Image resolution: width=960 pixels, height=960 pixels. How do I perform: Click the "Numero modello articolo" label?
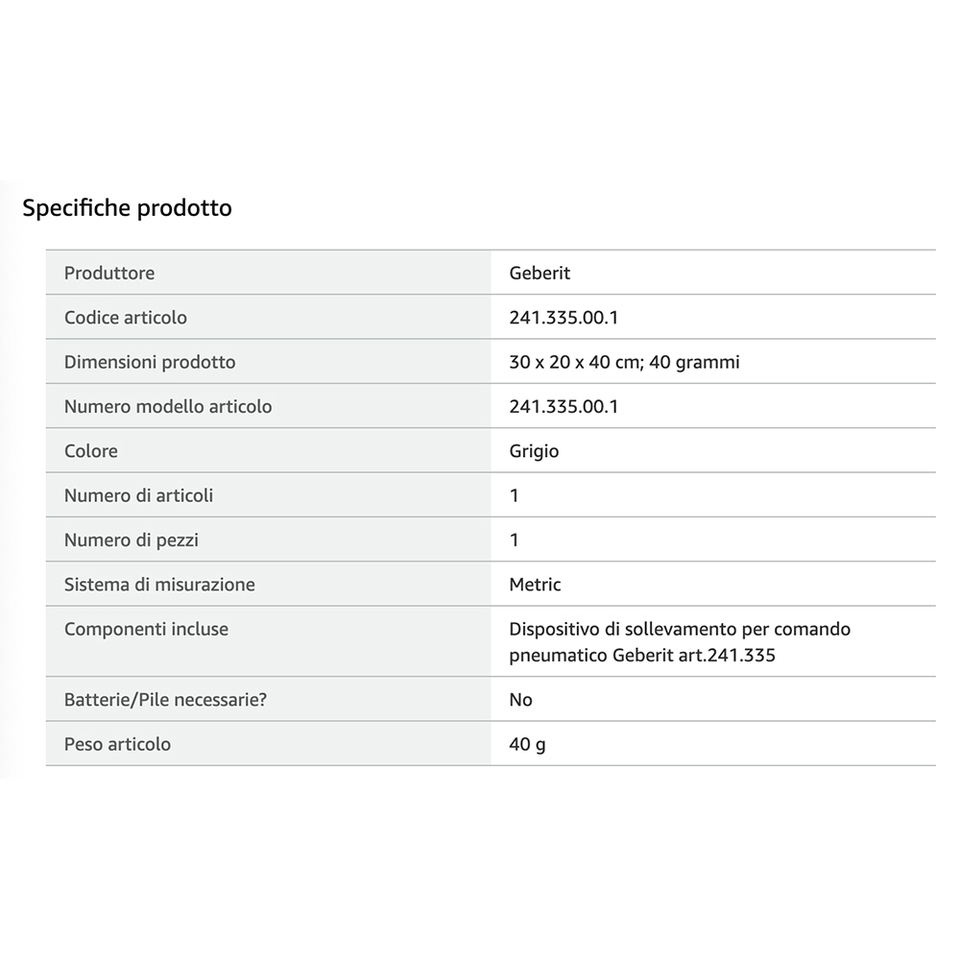[168, 406]
